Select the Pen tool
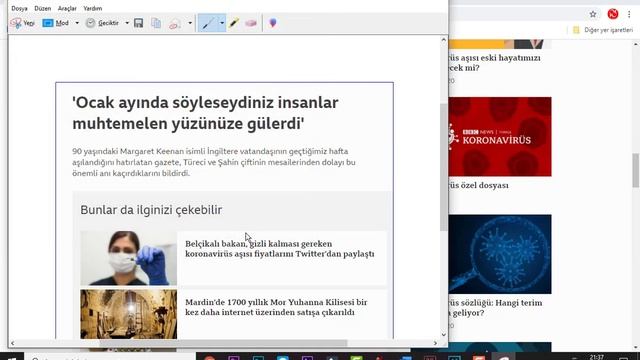Viewport: 640px width, 360px height. pyautogui.click(x=208, y=23)
